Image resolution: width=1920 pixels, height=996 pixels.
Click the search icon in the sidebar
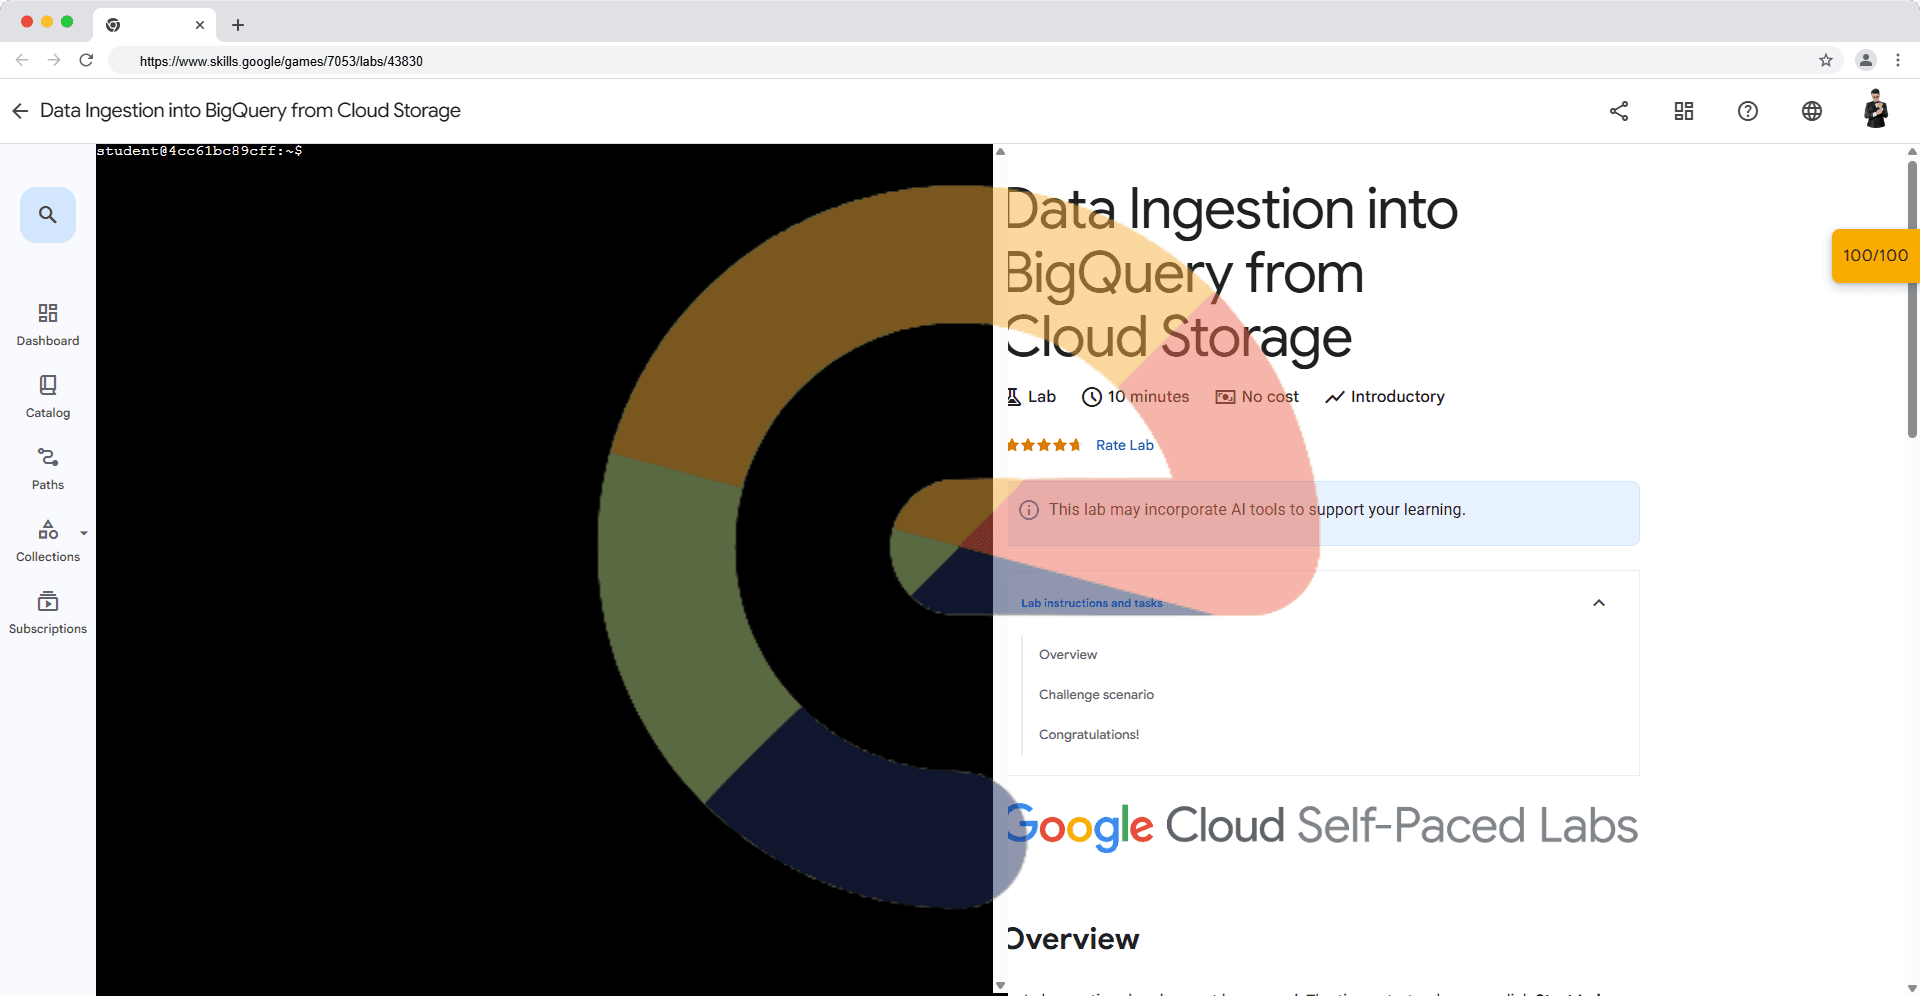[48, 215]
